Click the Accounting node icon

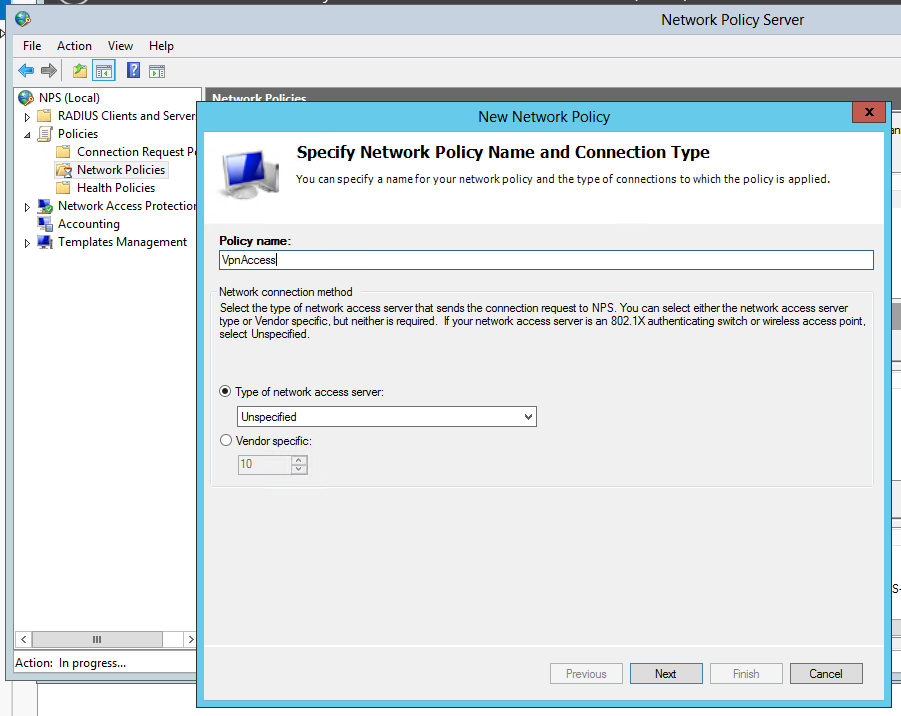[x=45, y=224]
